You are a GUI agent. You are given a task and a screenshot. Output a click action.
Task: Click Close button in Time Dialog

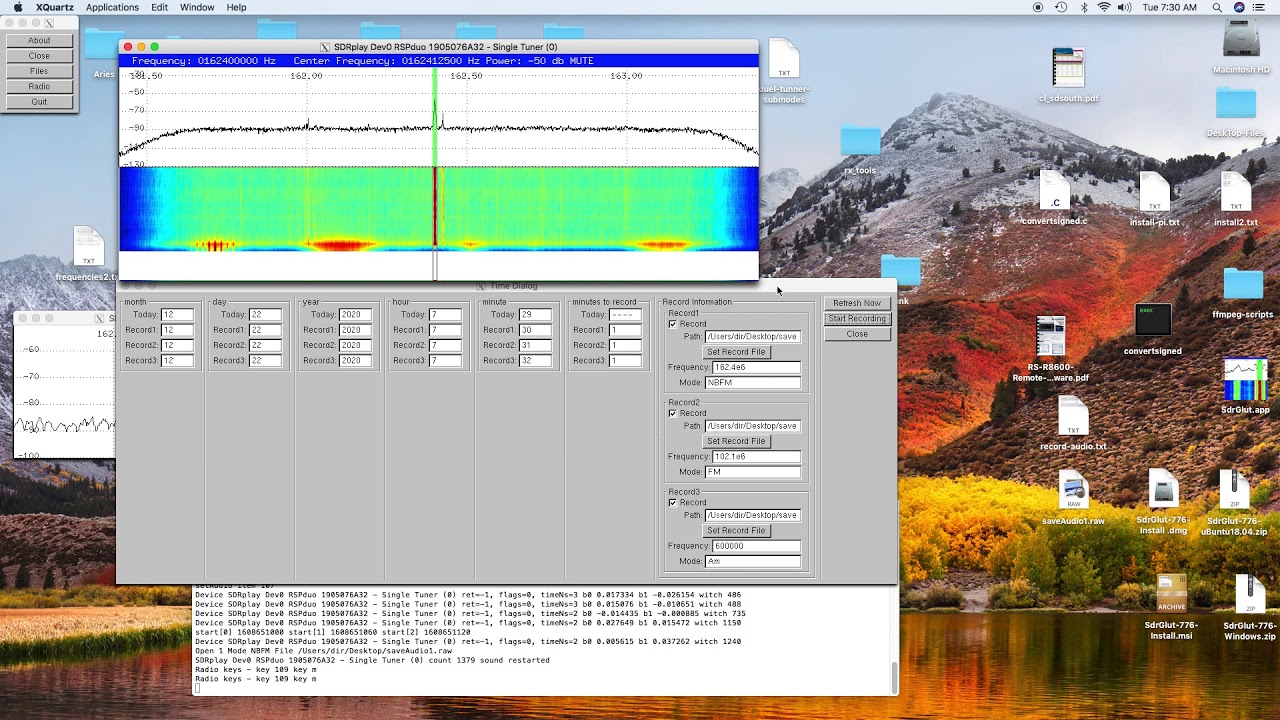(857, 334)
